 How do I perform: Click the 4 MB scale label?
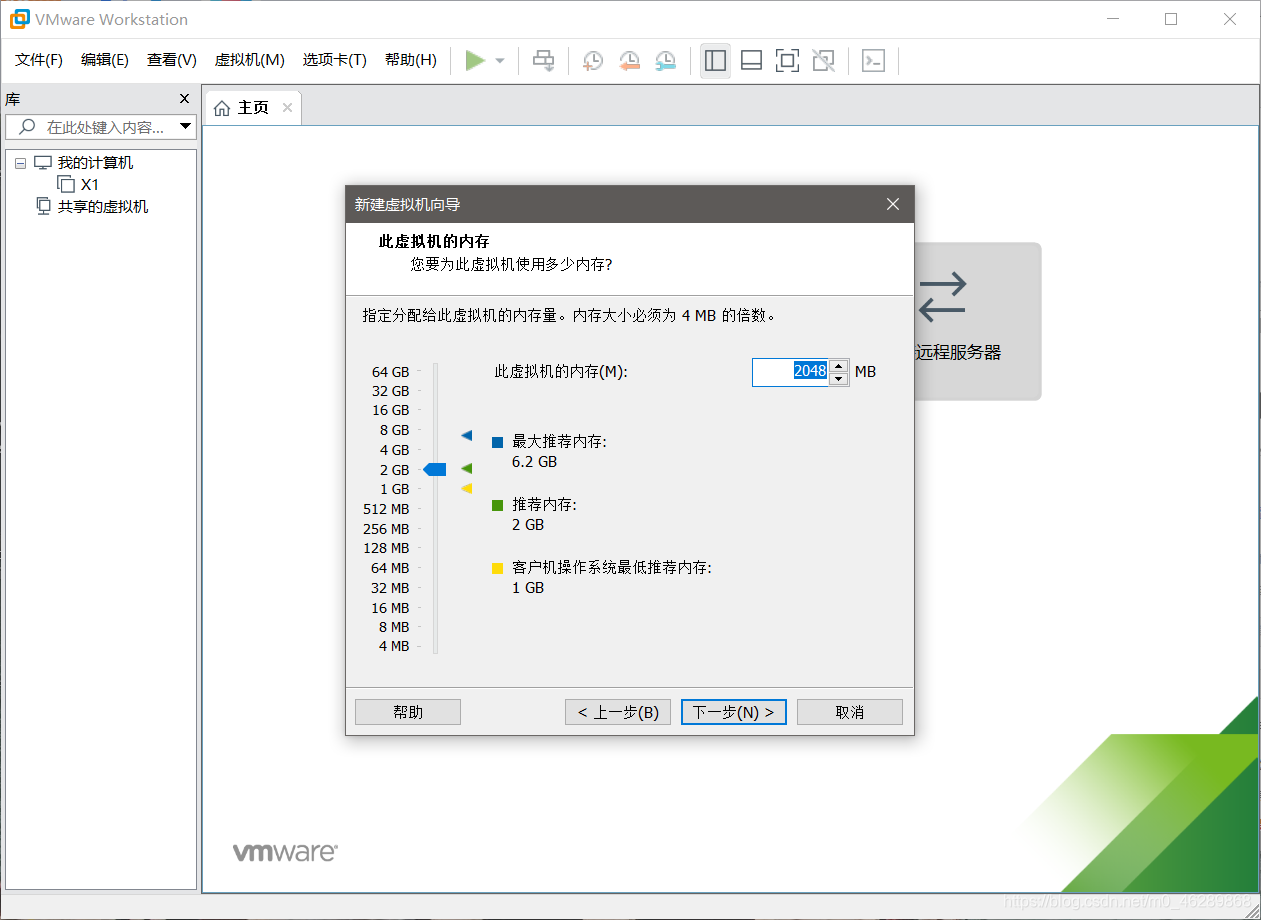tap(394, 646)
